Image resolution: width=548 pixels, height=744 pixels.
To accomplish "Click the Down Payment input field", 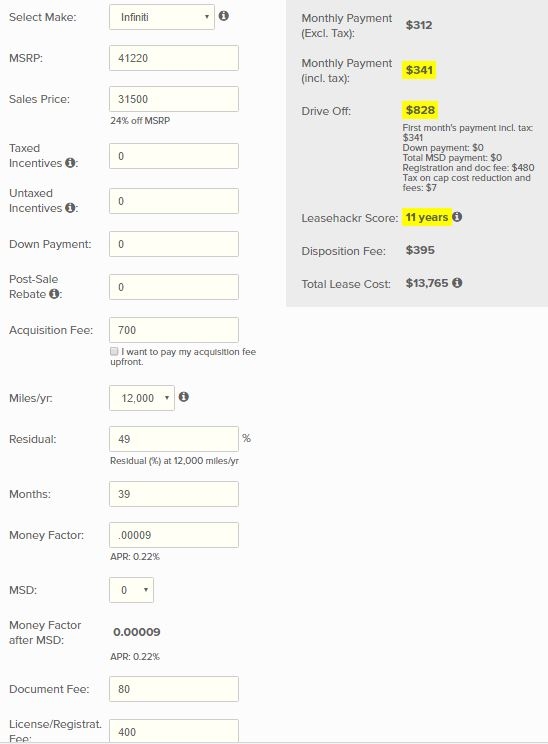I will pos(174,244).
